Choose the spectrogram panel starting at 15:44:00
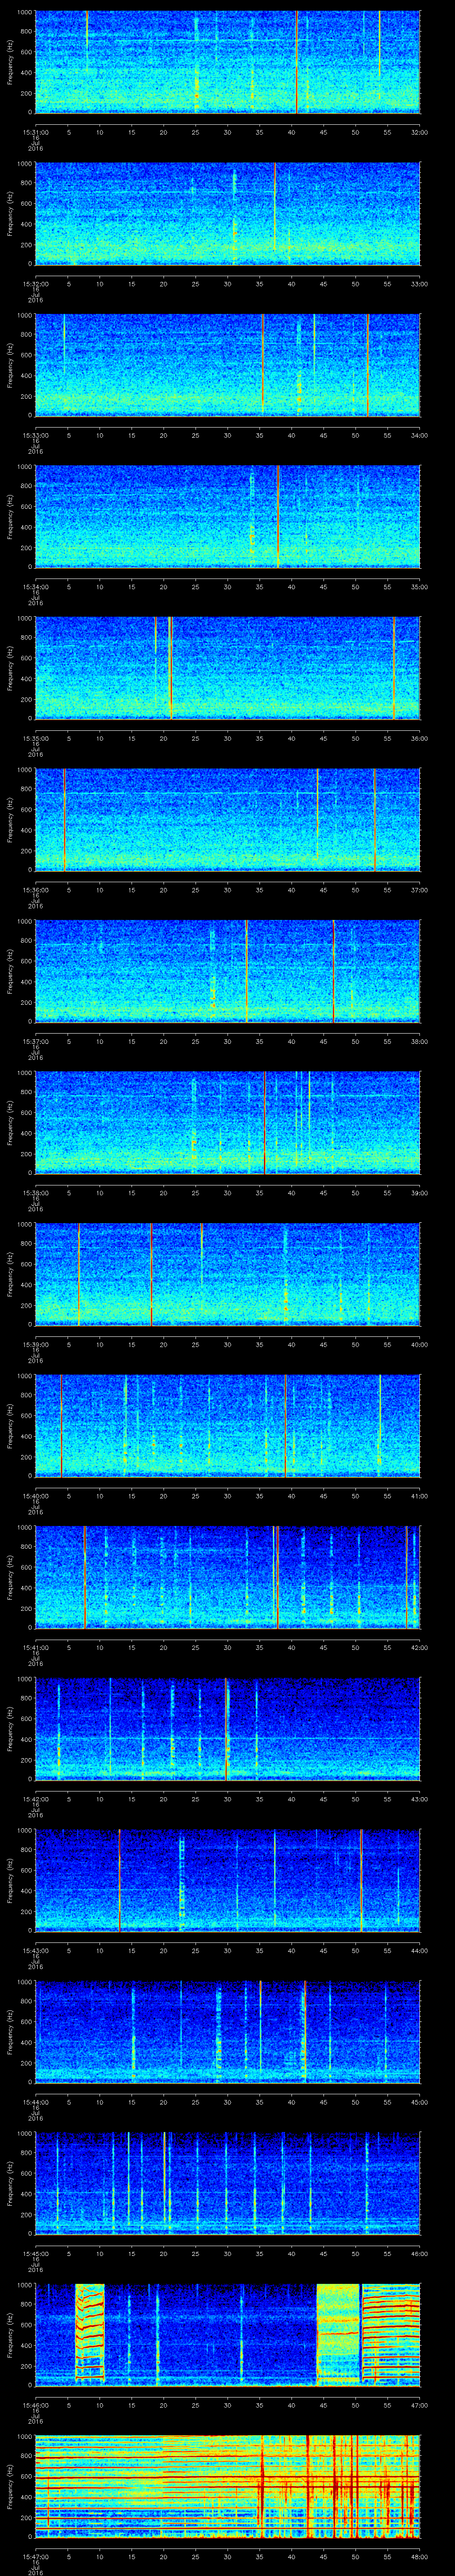 coord(228,2032)
